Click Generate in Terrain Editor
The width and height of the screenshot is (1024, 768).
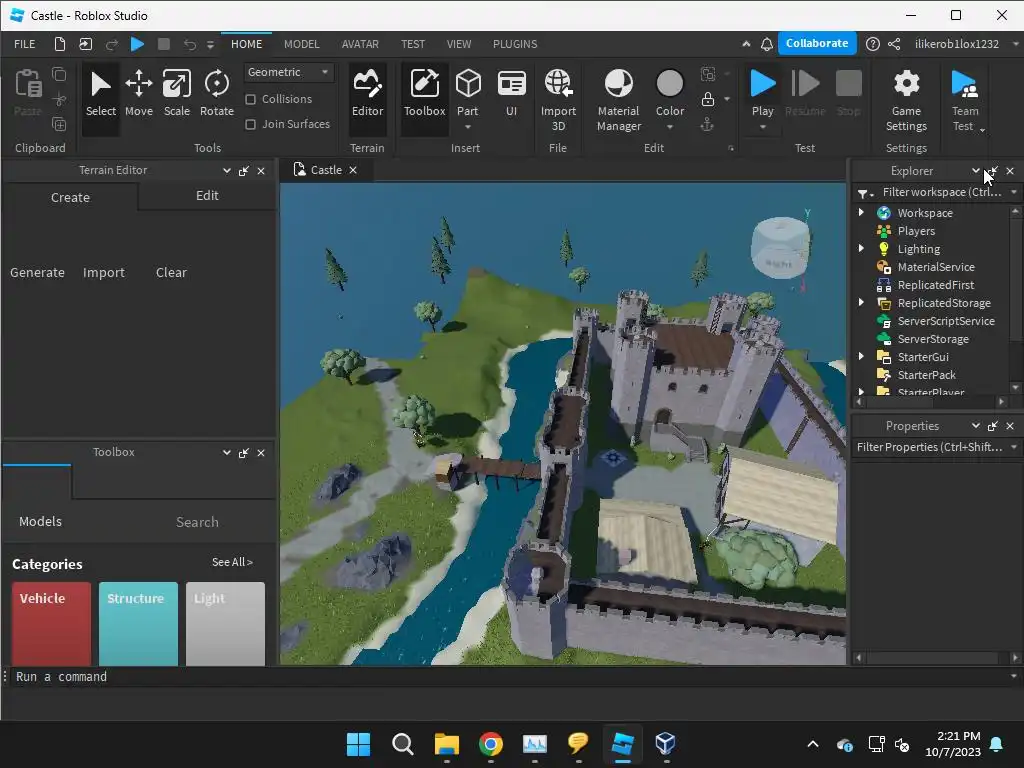click(37, 272)
